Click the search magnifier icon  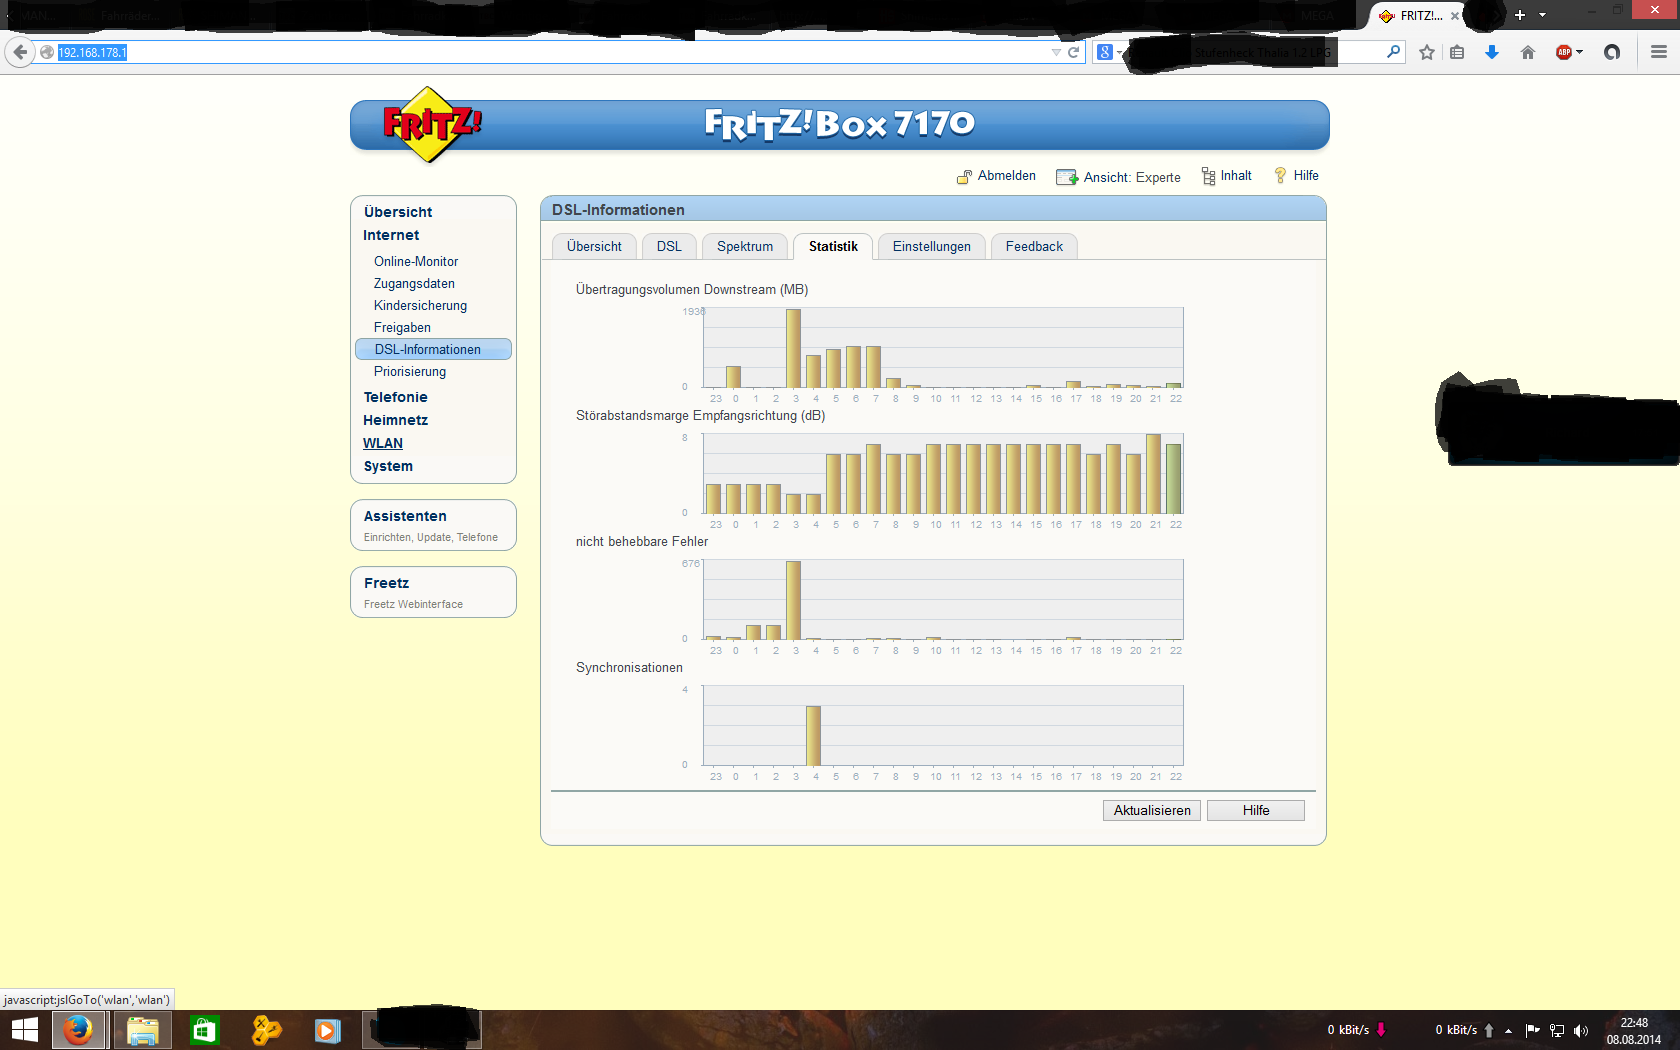[1393, 52]
